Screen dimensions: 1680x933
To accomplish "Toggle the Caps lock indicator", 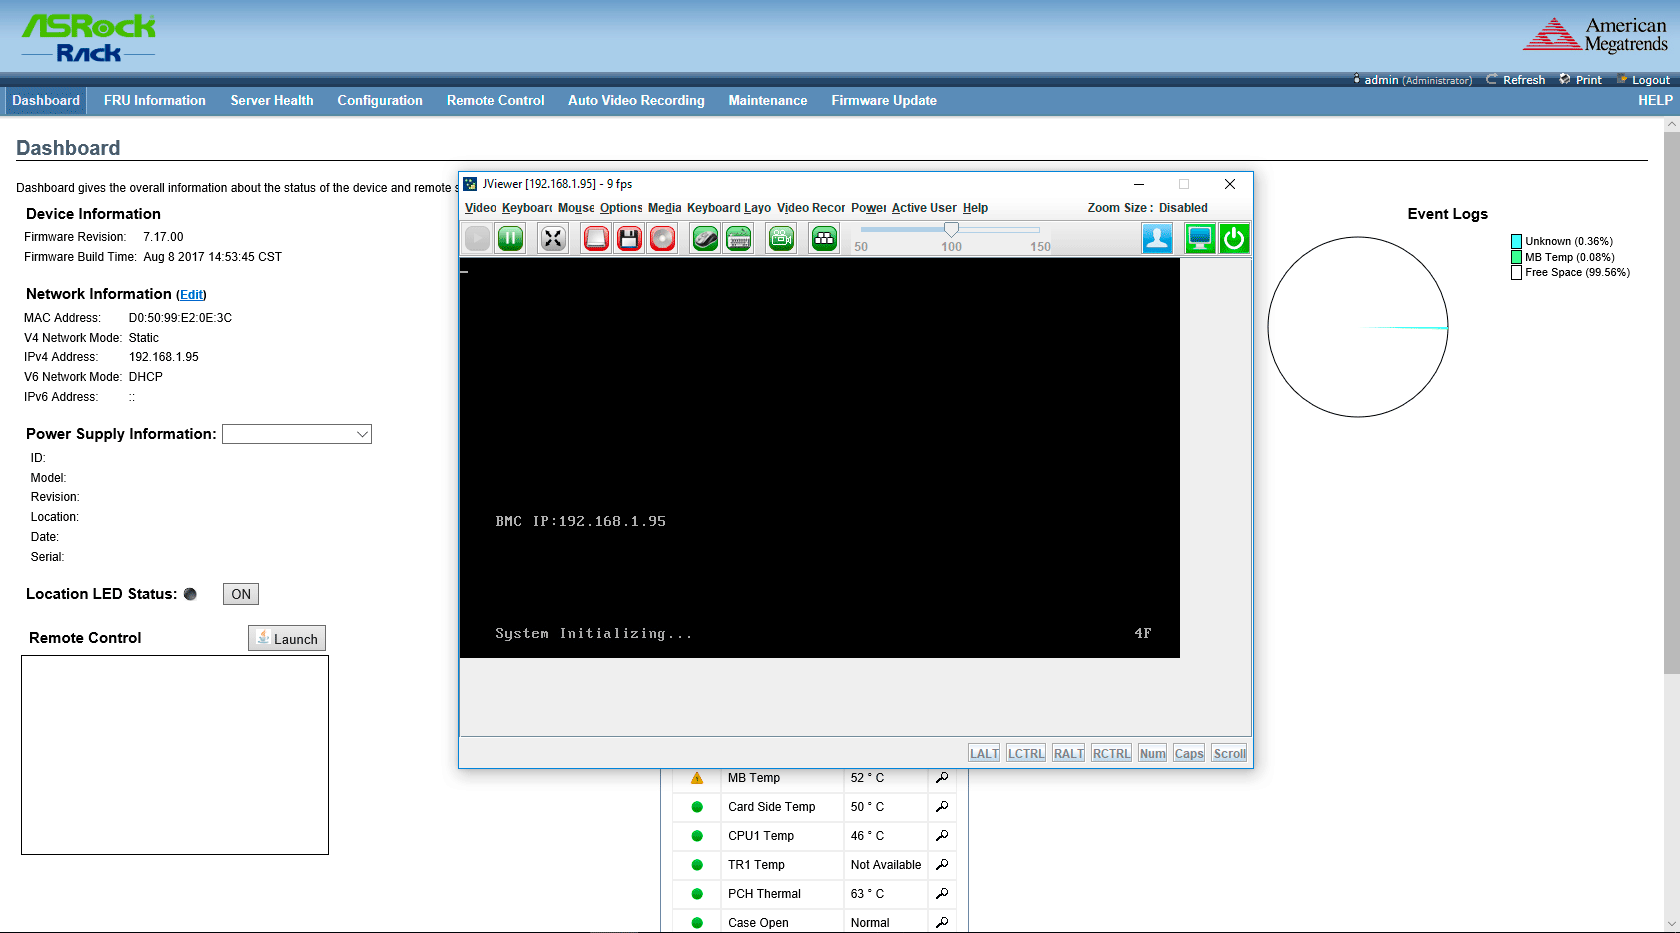I will coord(1189,754).
